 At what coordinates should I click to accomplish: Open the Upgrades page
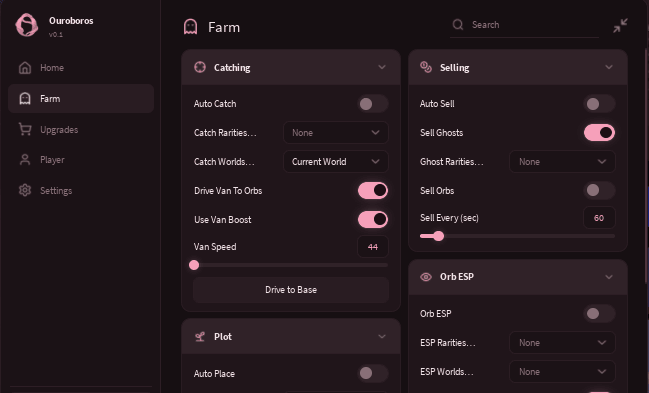[81, 129]
